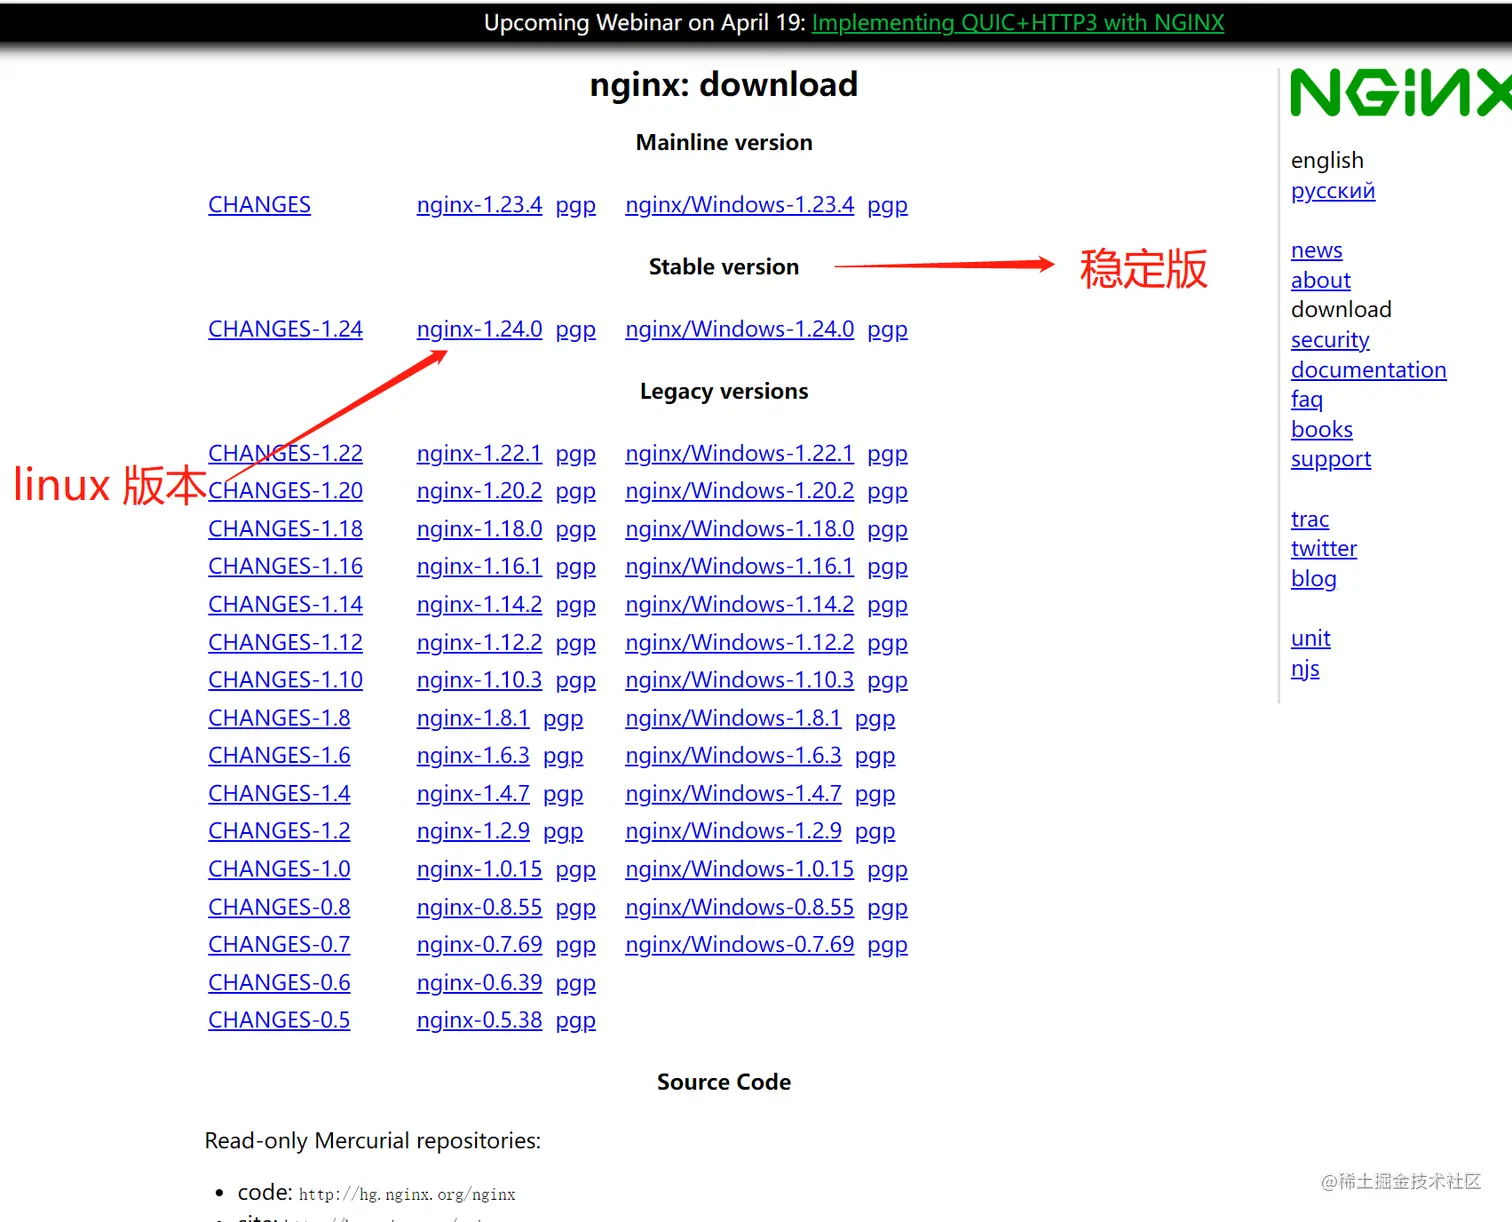Download nginx-1.2.9
The image size is (1512, 1222).
(x=473, y=831)
